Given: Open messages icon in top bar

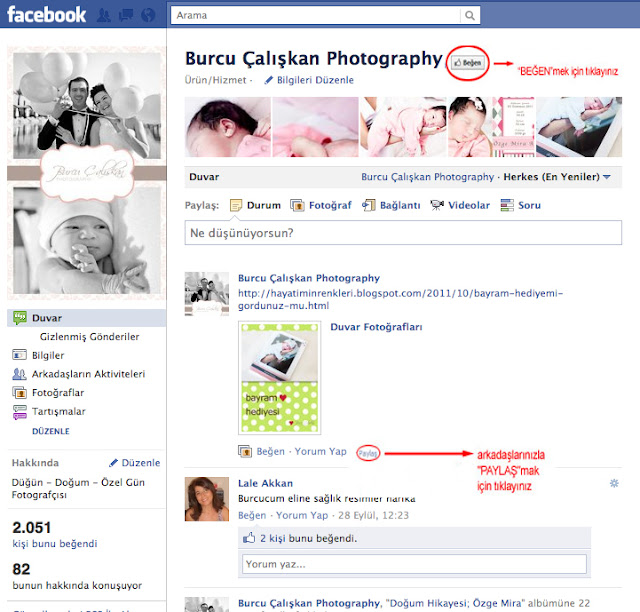Looking at the screenshot, I should tap(126, 15).
